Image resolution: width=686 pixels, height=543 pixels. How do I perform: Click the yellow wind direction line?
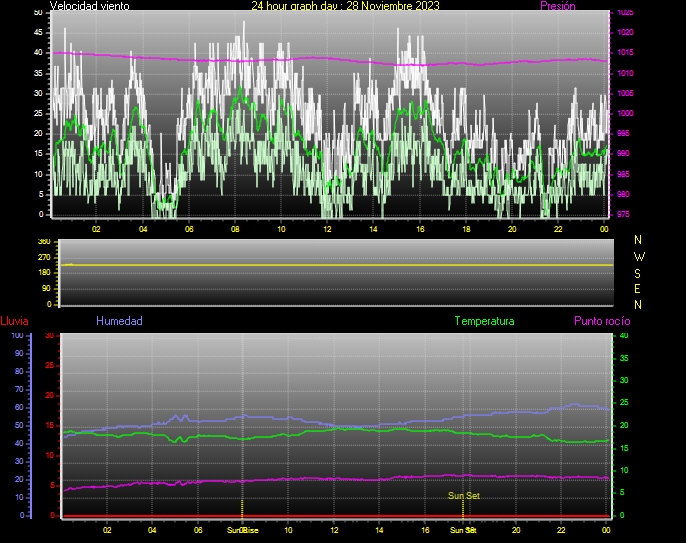pyautogui.click(x=337, y=265)
